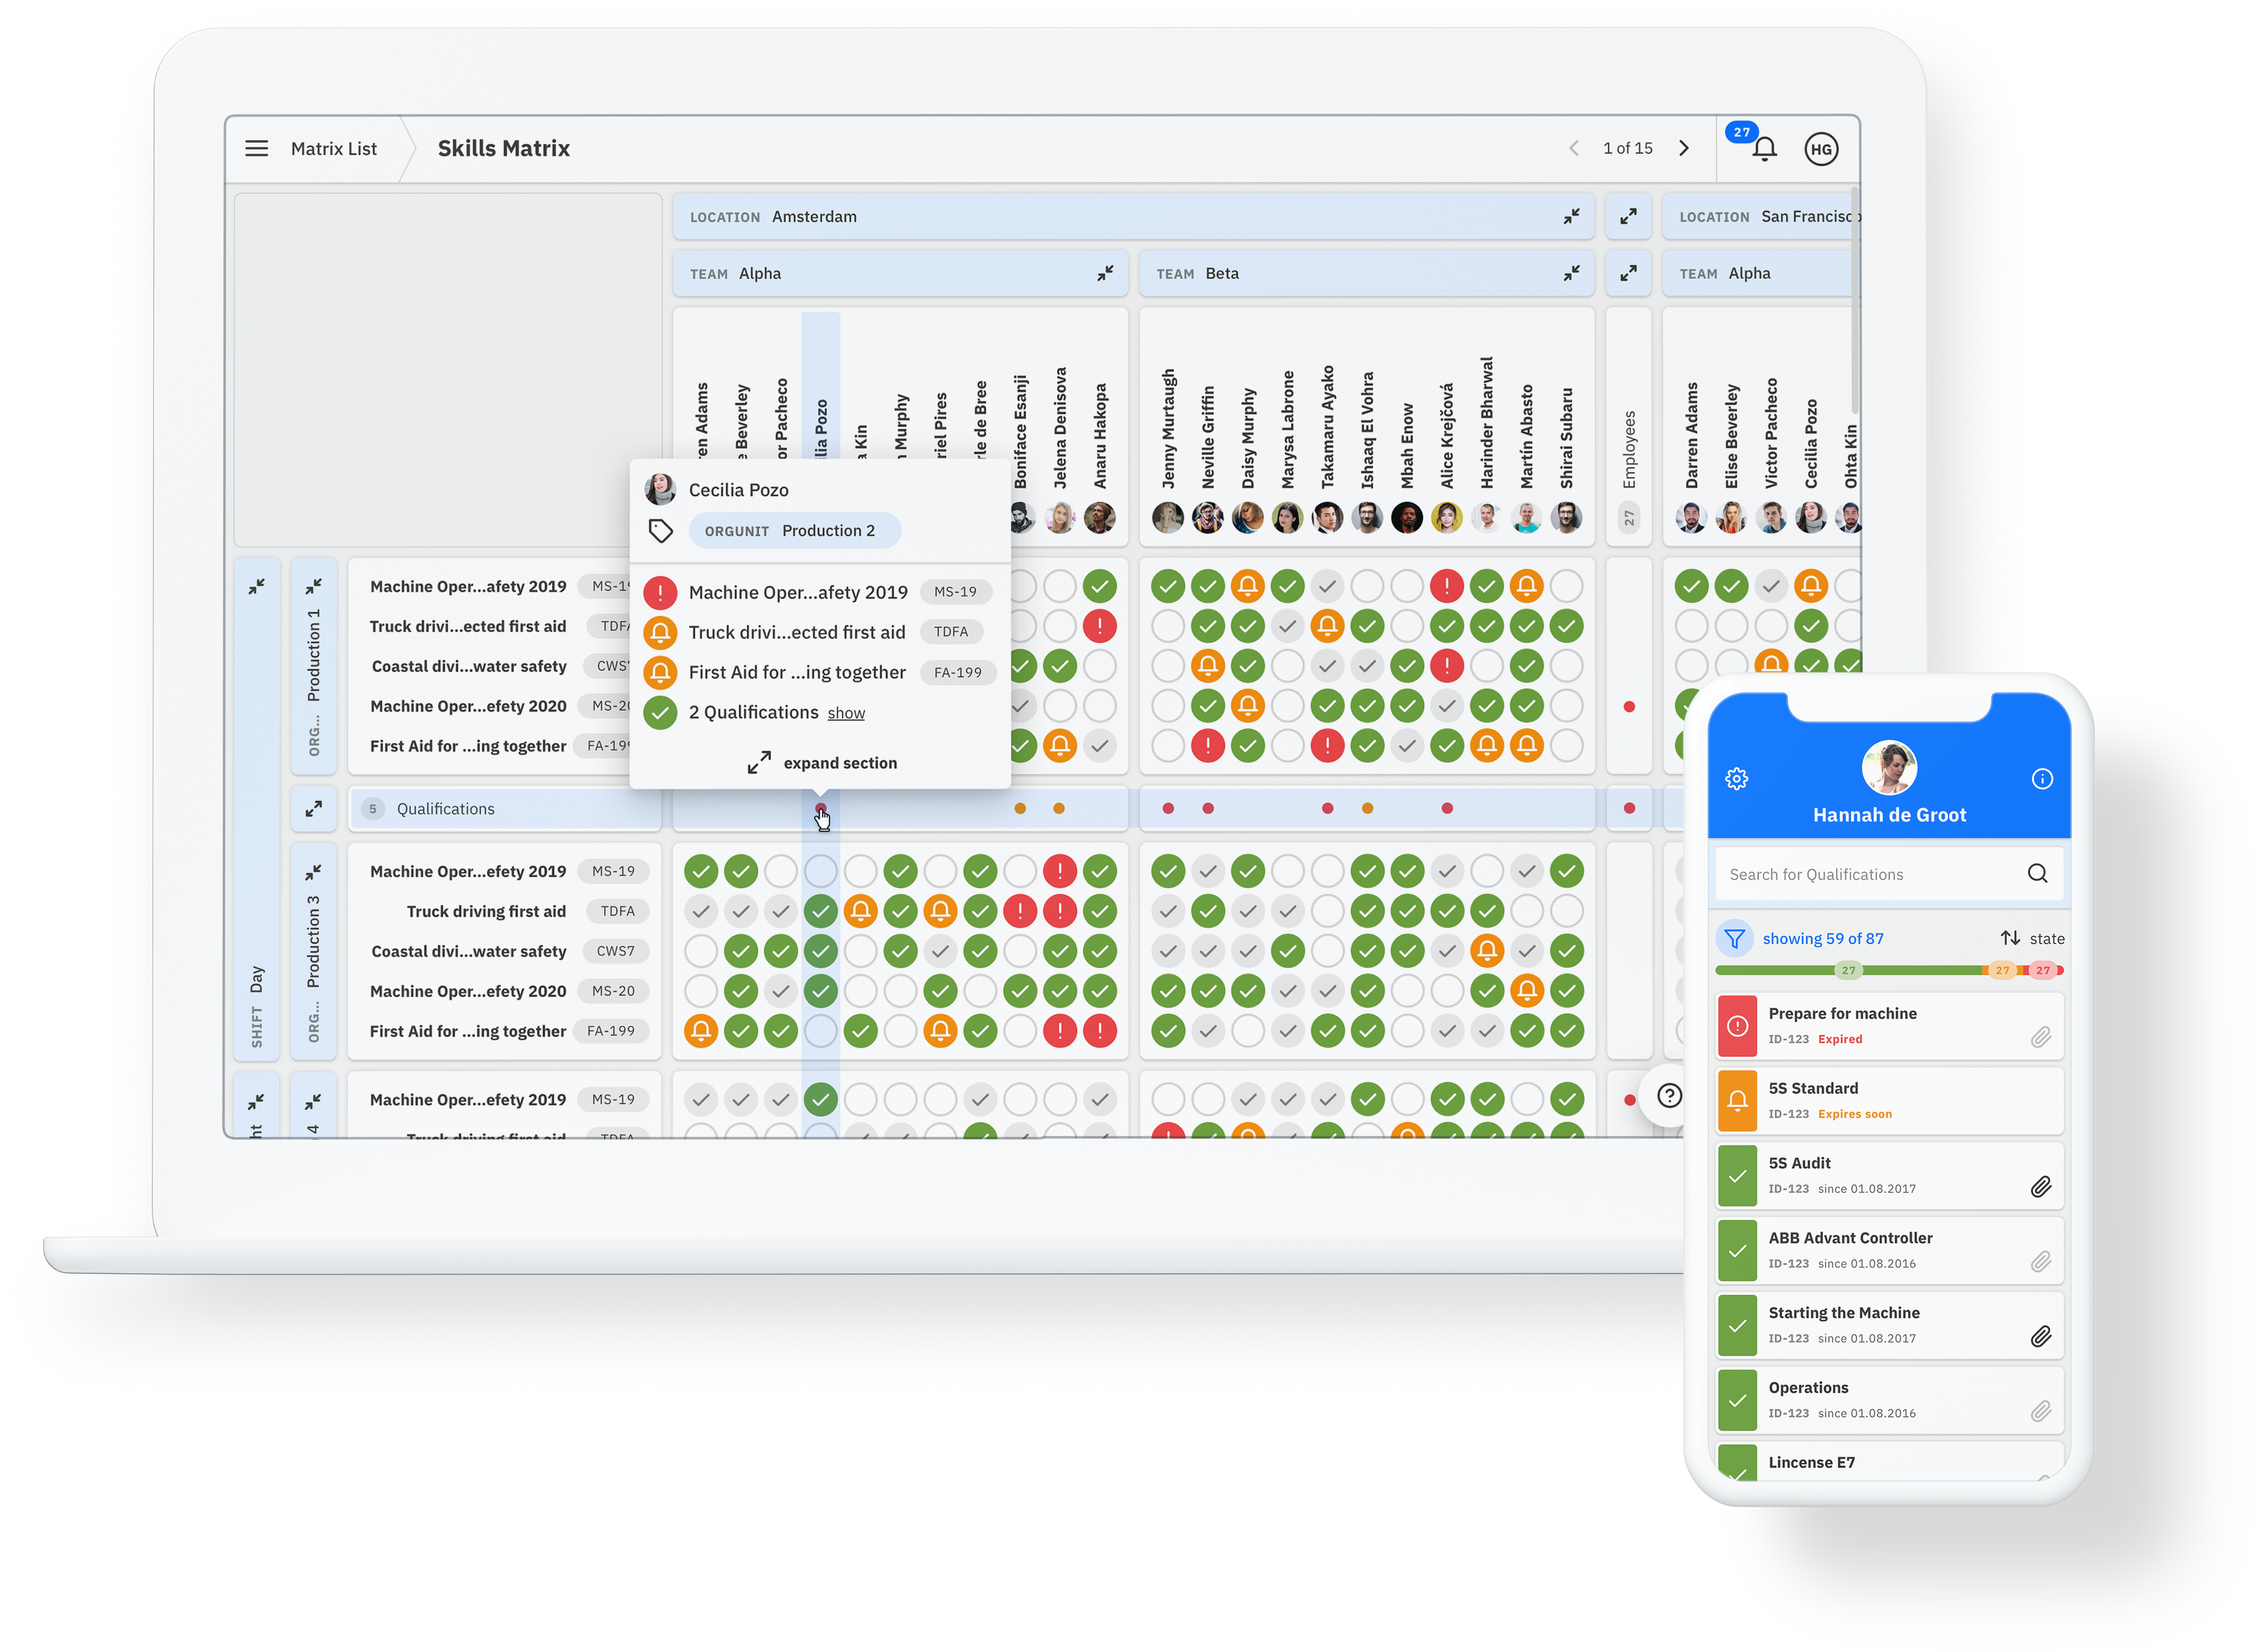
Task: Go to Matrix List breadcrumb
Action: pyautogui.click(x=334, y=149)
